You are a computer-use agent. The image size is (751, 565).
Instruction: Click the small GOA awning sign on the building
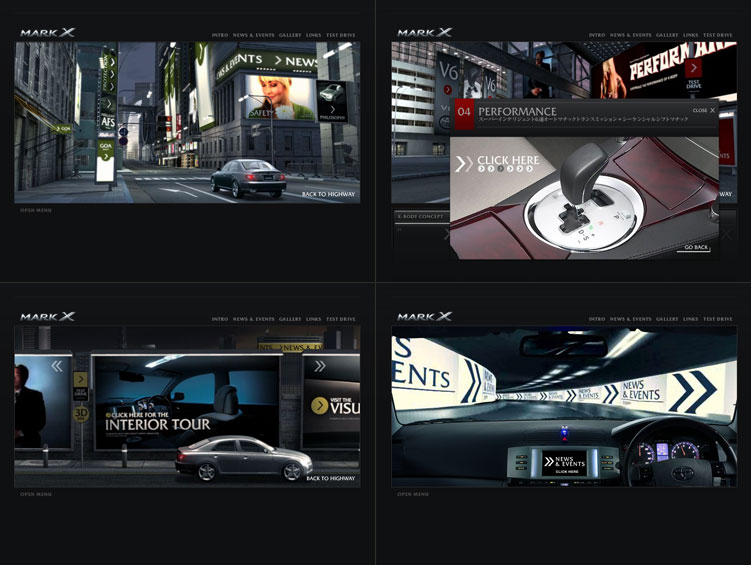pos(63,129)
